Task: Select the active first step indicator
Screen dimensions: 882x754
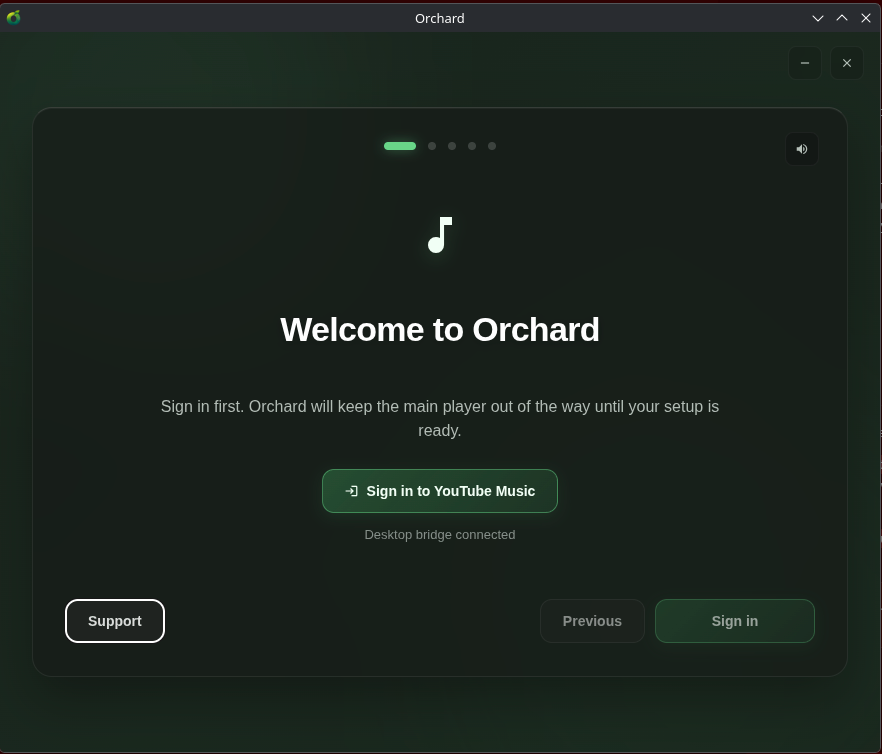Action: click(x=400, y=146)
